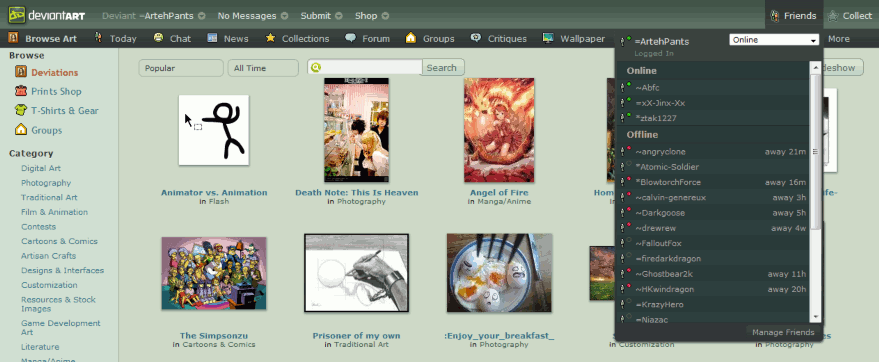Select friend ~HKwindragon in the list

point(713,289)
